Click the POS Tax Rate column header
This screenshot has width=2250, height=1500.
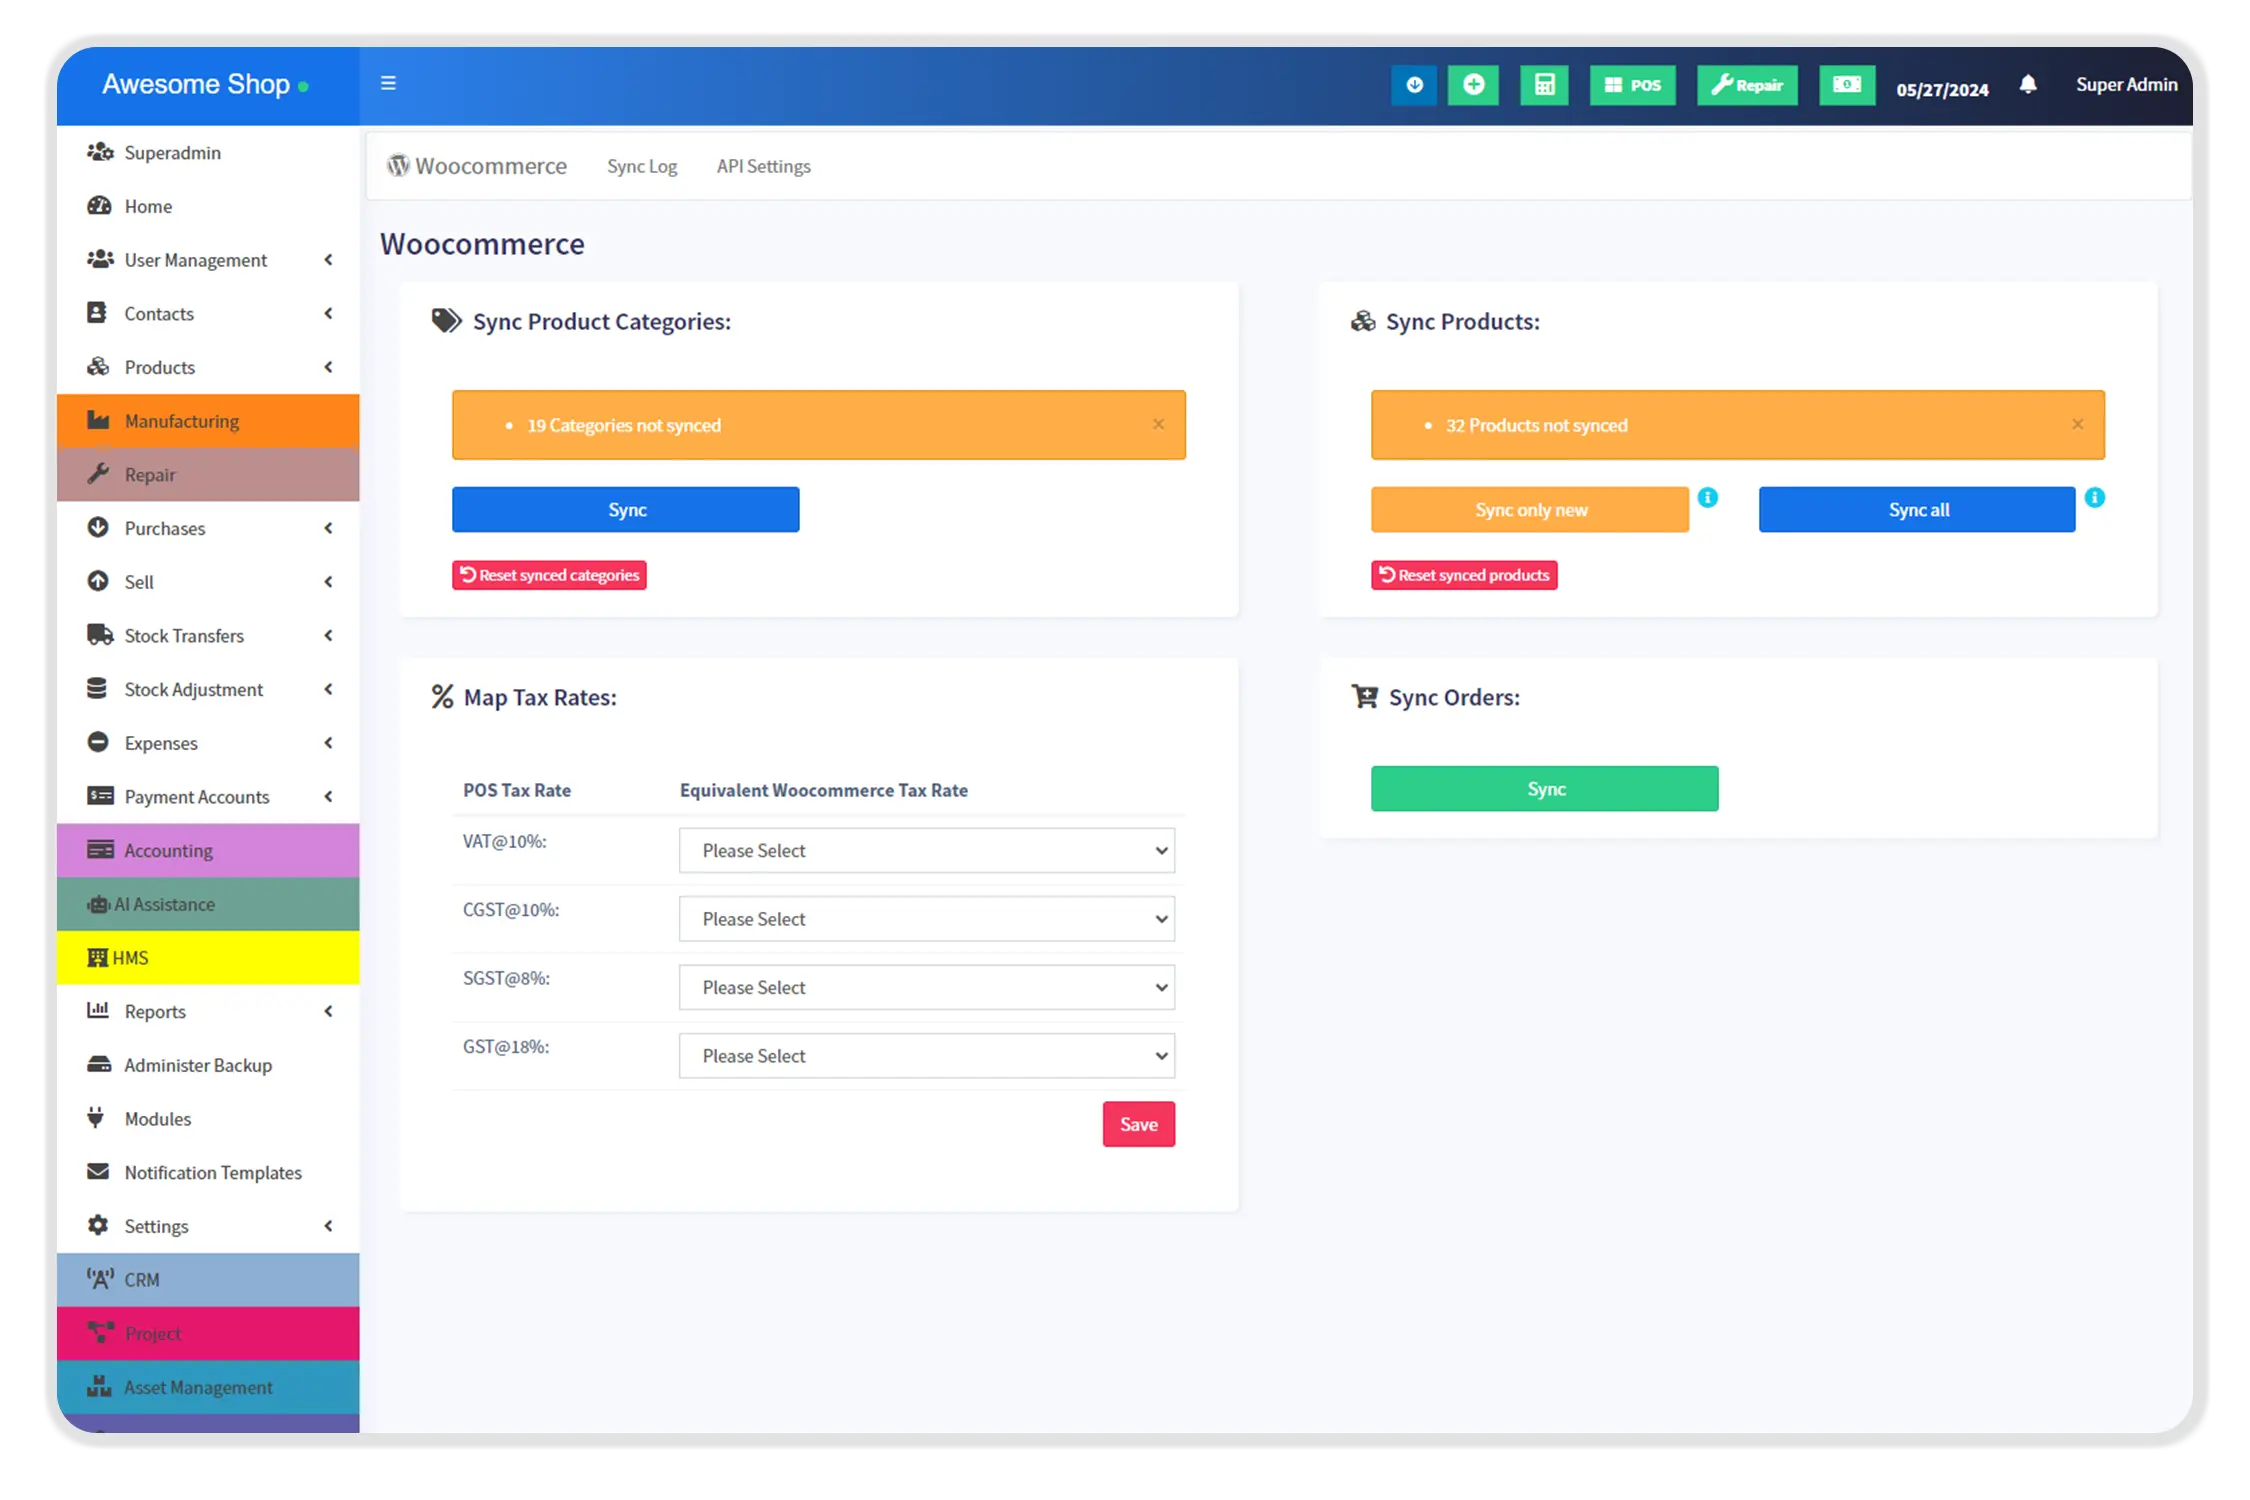pos(517,790)
